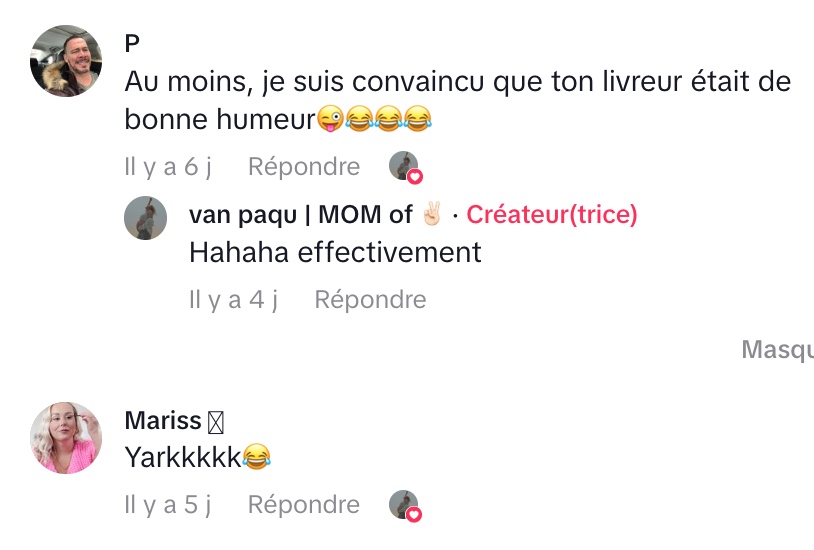Viewport: 814px width, 550px height.
Task: Click Répondre under P's comment
Action: 304,166
